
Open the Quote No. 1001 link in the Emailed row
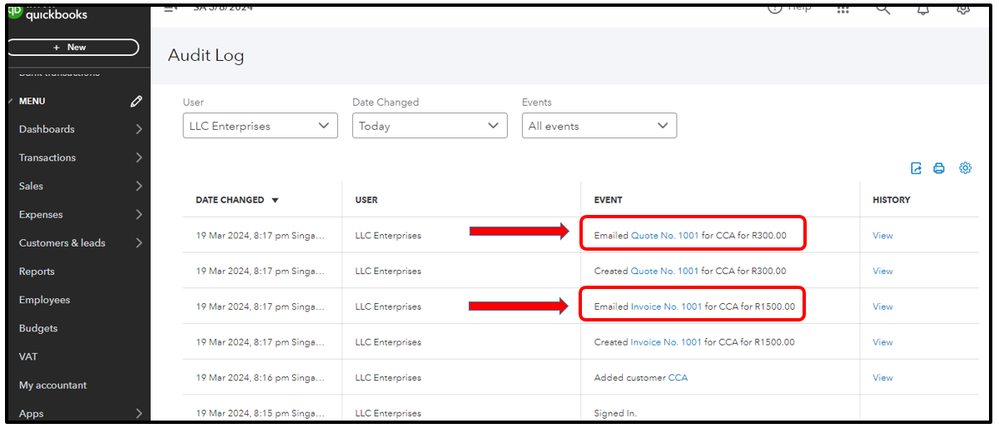(665, 236)
